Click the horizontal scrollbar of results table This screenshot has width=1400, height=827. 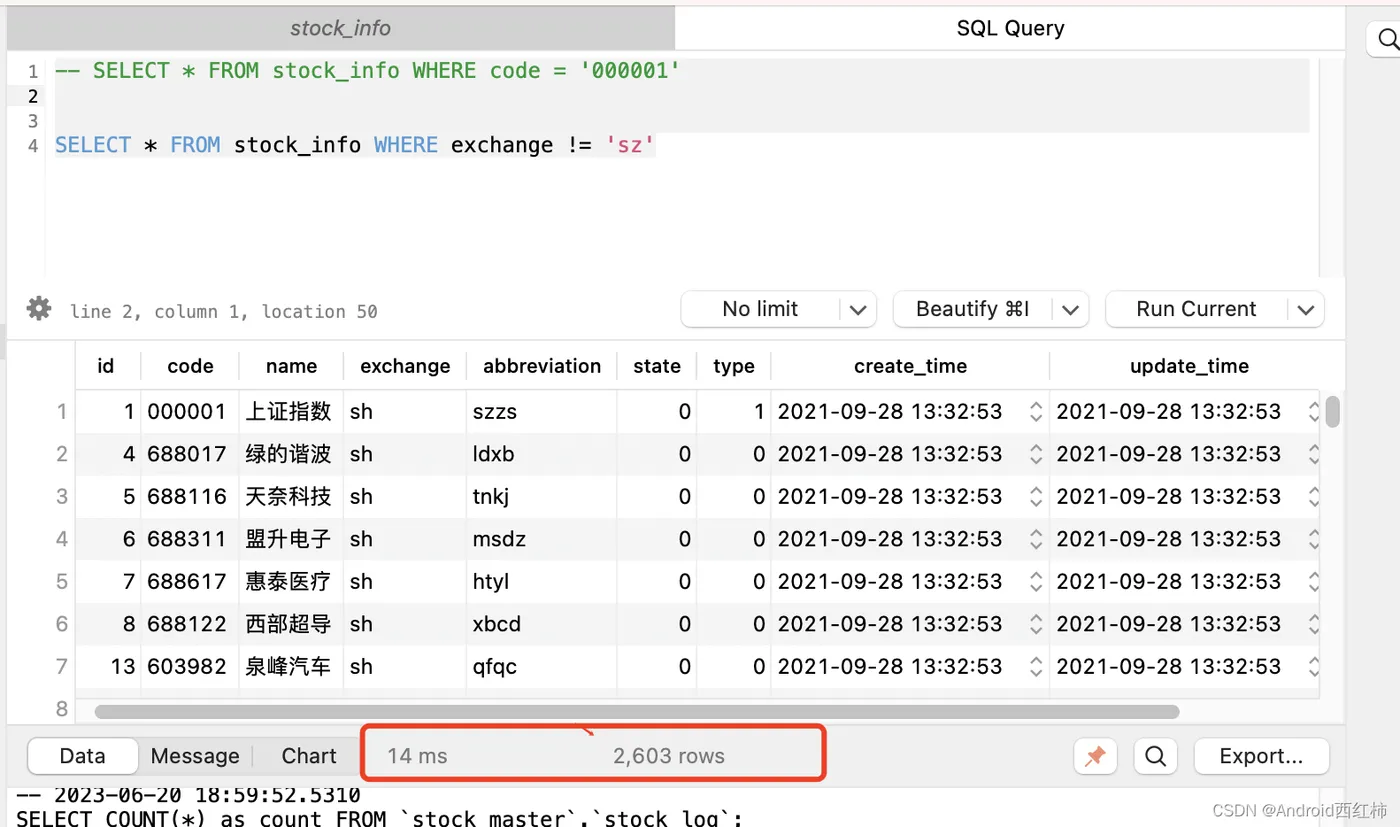[x=637, y=712]
